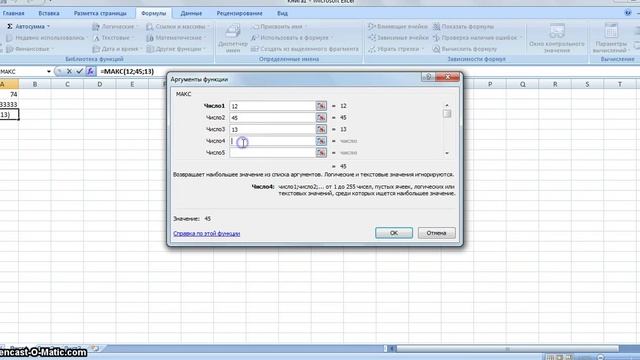Open the Текстовые functions category
This screenshot has width=640, height=360.
click(x=114, y=38)
